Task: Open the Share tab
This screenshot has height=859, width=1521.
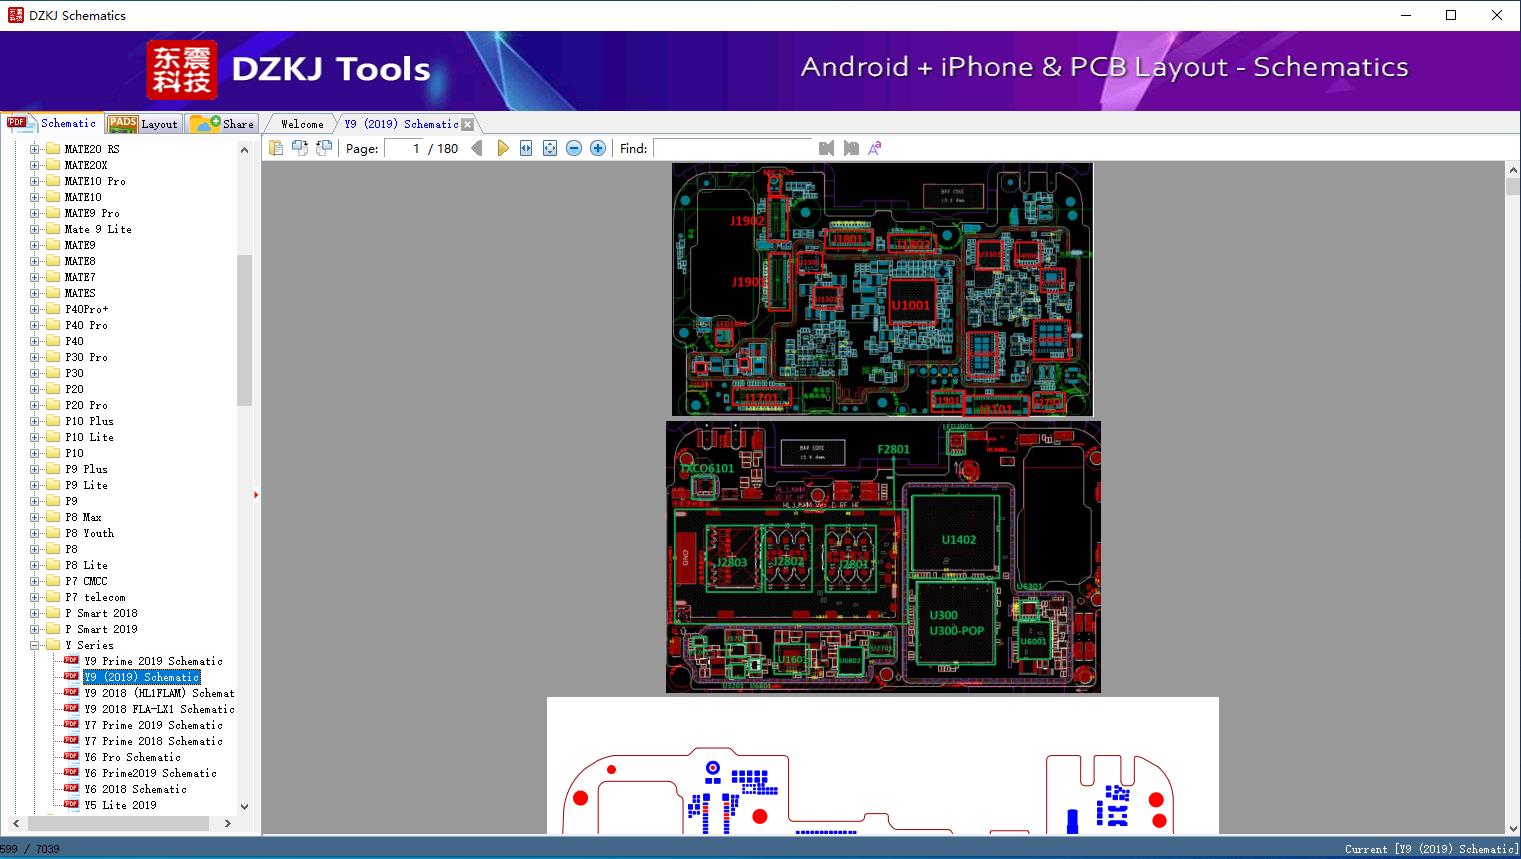Action: point(222,124)
